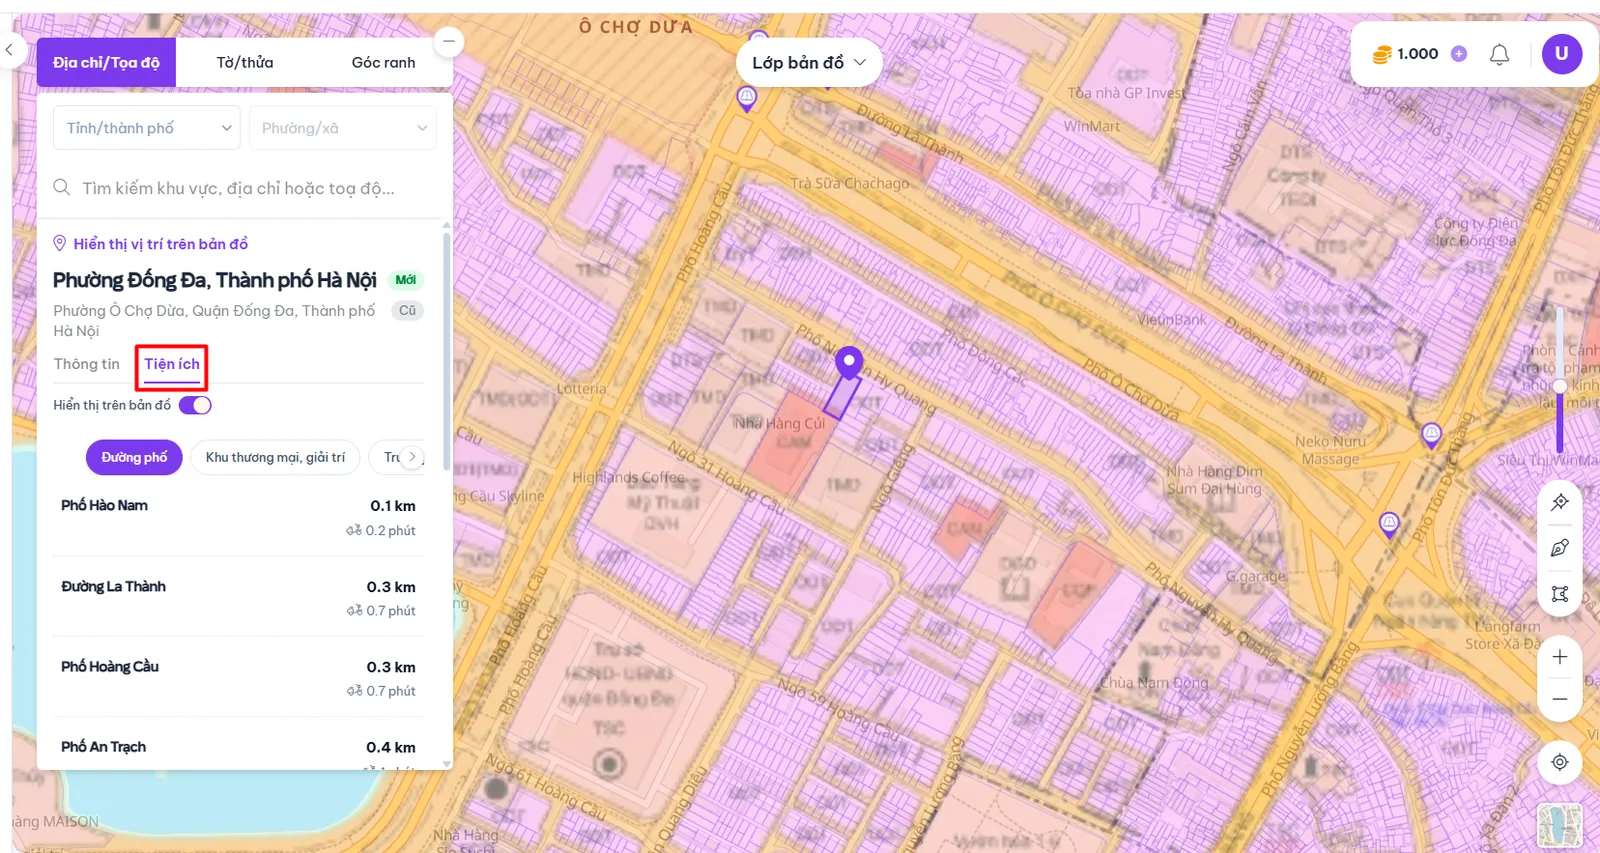This screenshot has width=1600, height=853.
Task: Select the Phố An Trạch row
Action: pos(238,747)
